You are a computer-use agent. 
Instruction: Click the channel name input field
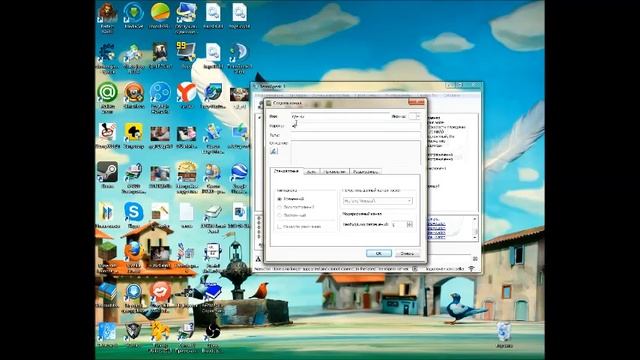340,116
